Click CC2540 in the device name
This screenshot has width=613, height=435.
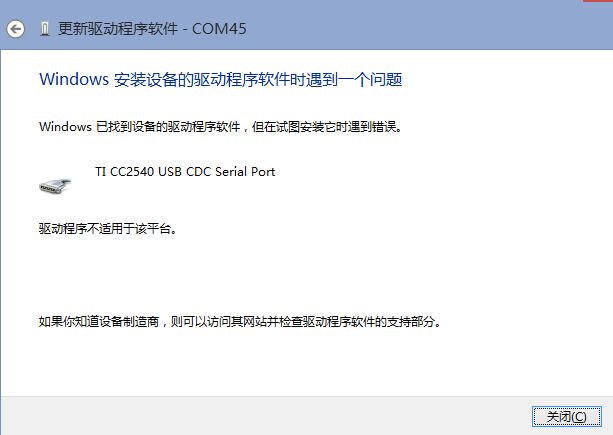(132, 172)
